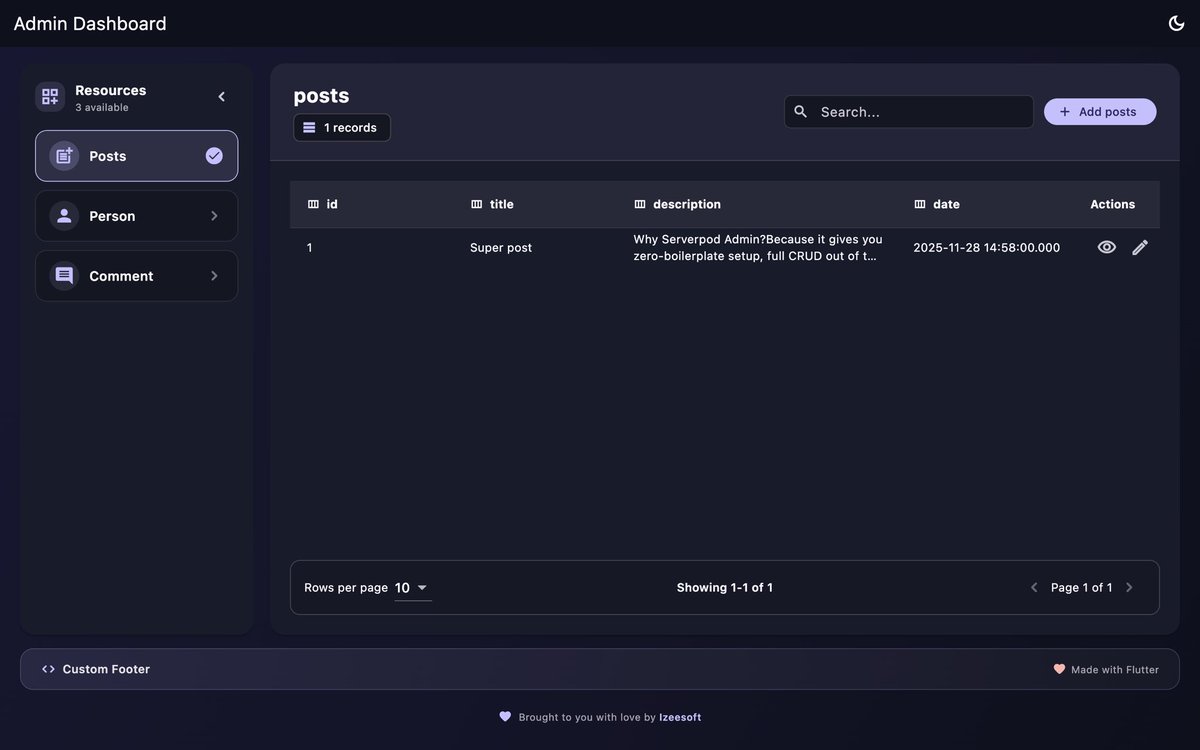Click the Actions column header
The image size is (1200, 750).
[1113, 204]
